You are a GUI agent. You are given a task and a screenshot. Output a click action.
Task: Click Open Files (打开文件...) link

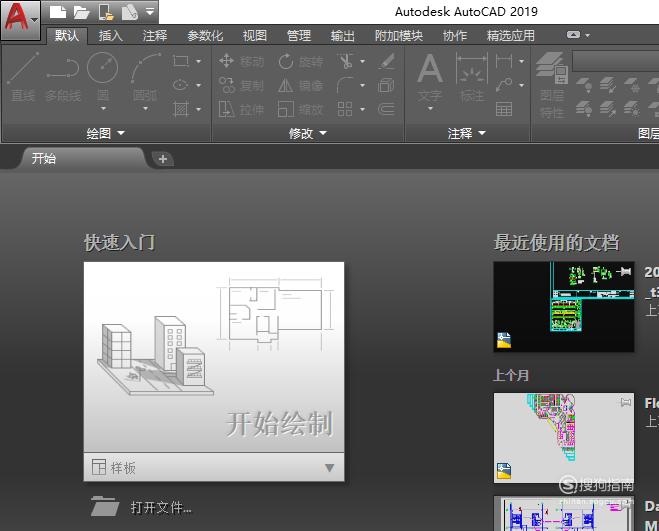142,507
